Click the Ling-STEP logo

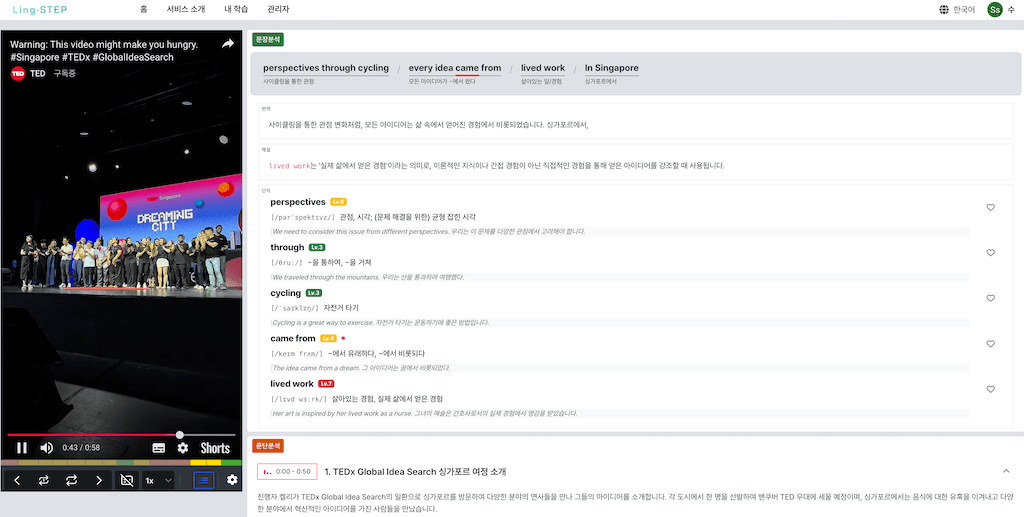tap(40, 10)
